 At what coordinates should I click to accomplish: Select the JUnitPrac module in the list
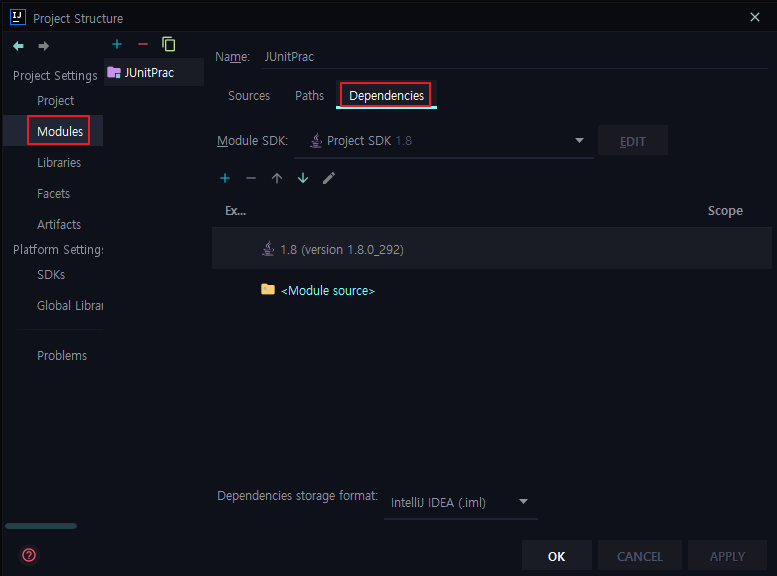pos(154,72)
